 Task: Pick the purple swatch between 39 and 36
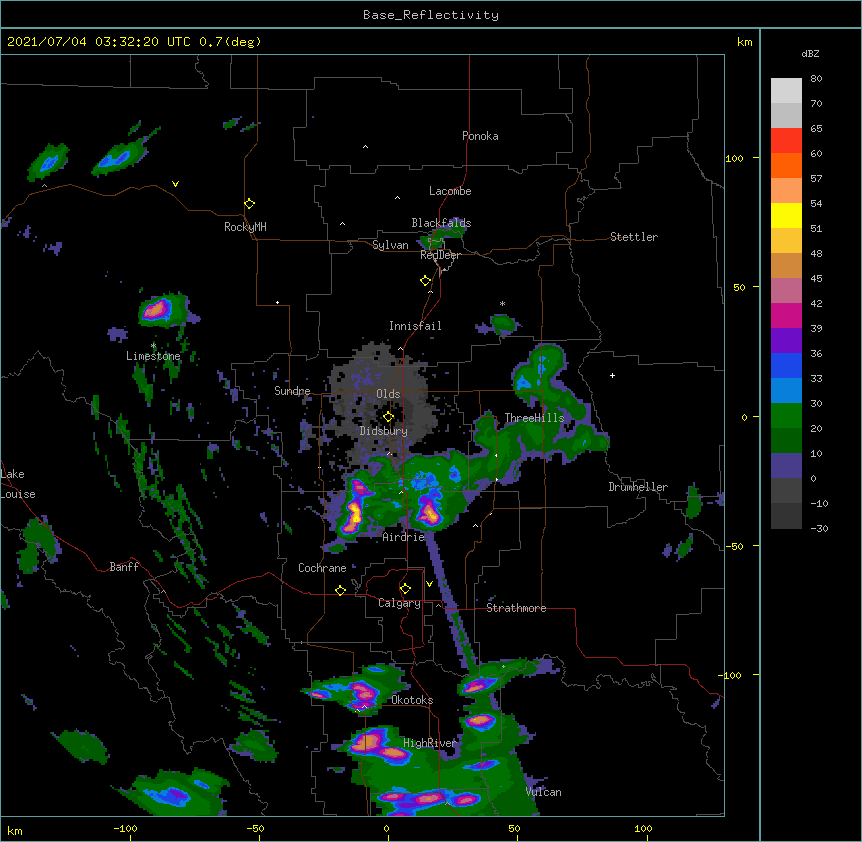[x=786, y=341]
